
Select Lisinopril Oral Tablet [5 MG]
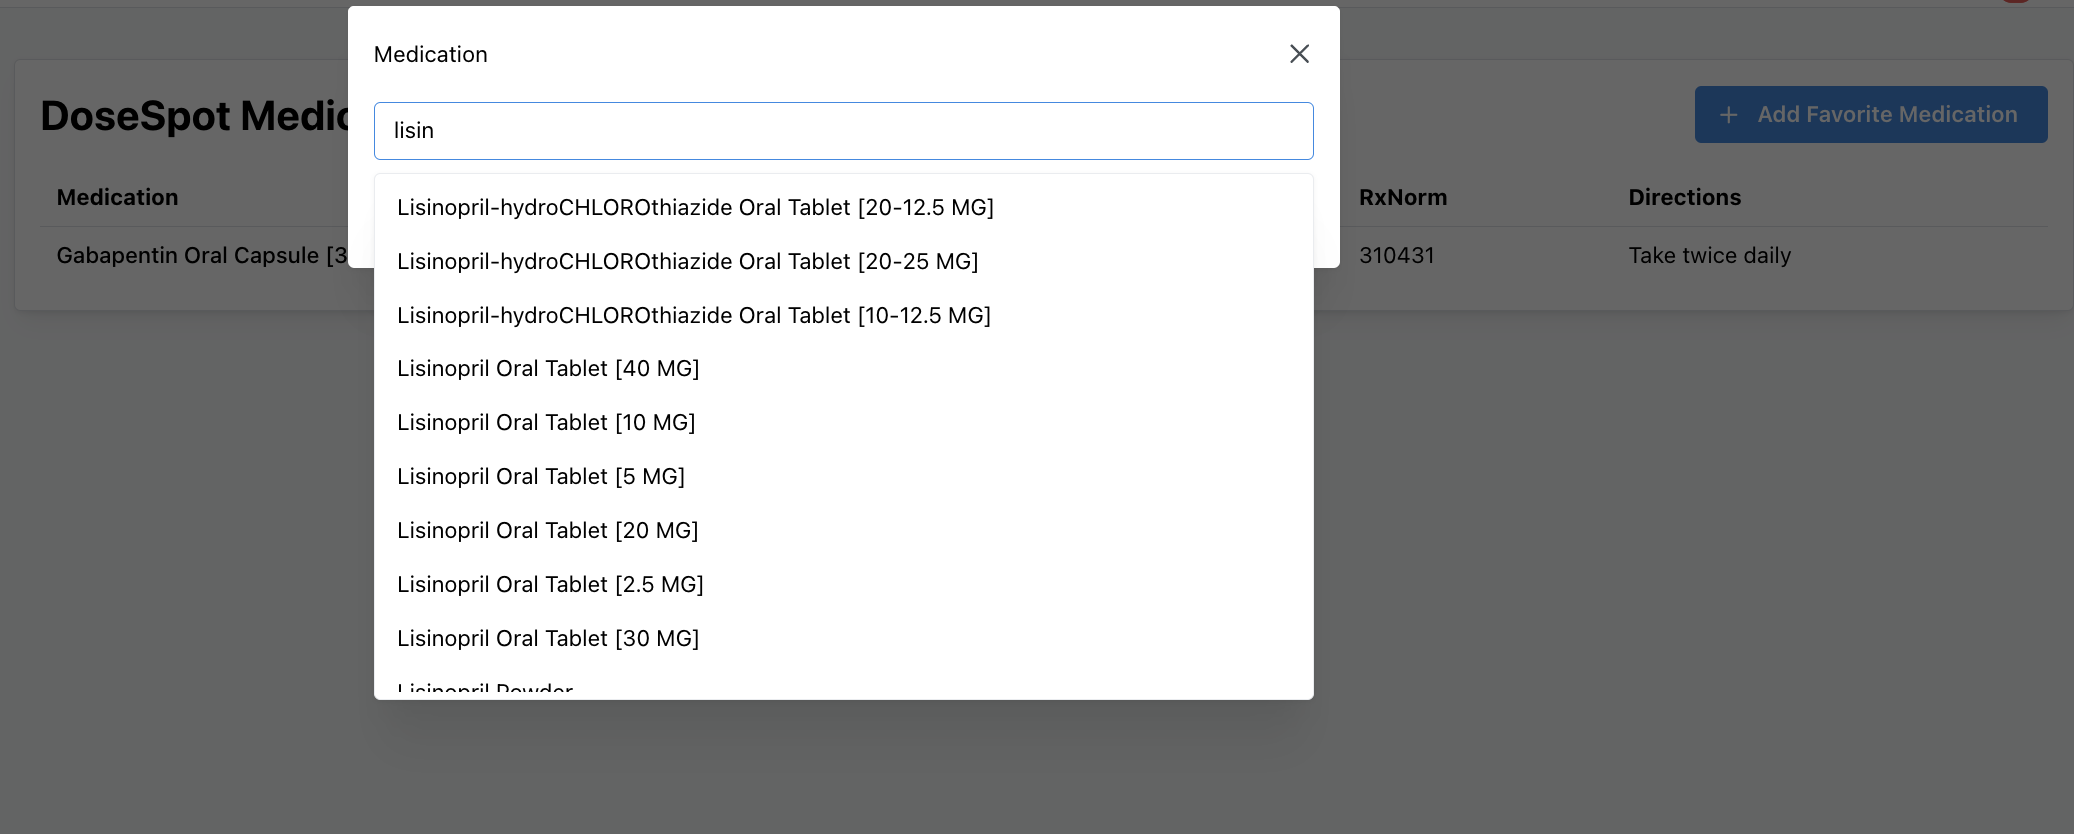(540, 477)
